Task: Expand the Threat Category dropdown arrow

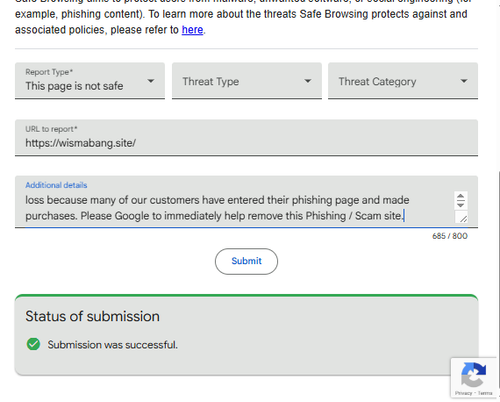Action: tap(464, 81)
